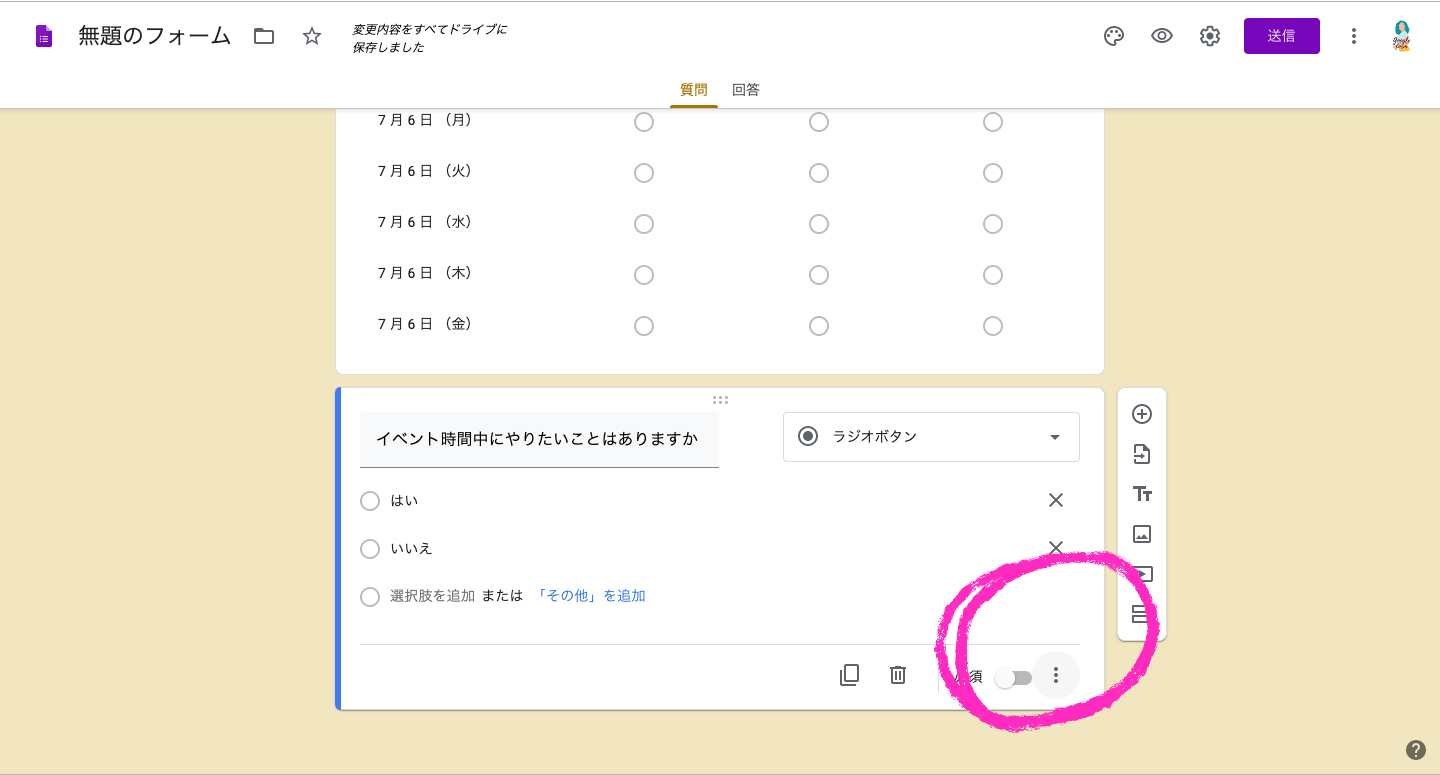Open the theme customization palette icon

point(1113,36)
